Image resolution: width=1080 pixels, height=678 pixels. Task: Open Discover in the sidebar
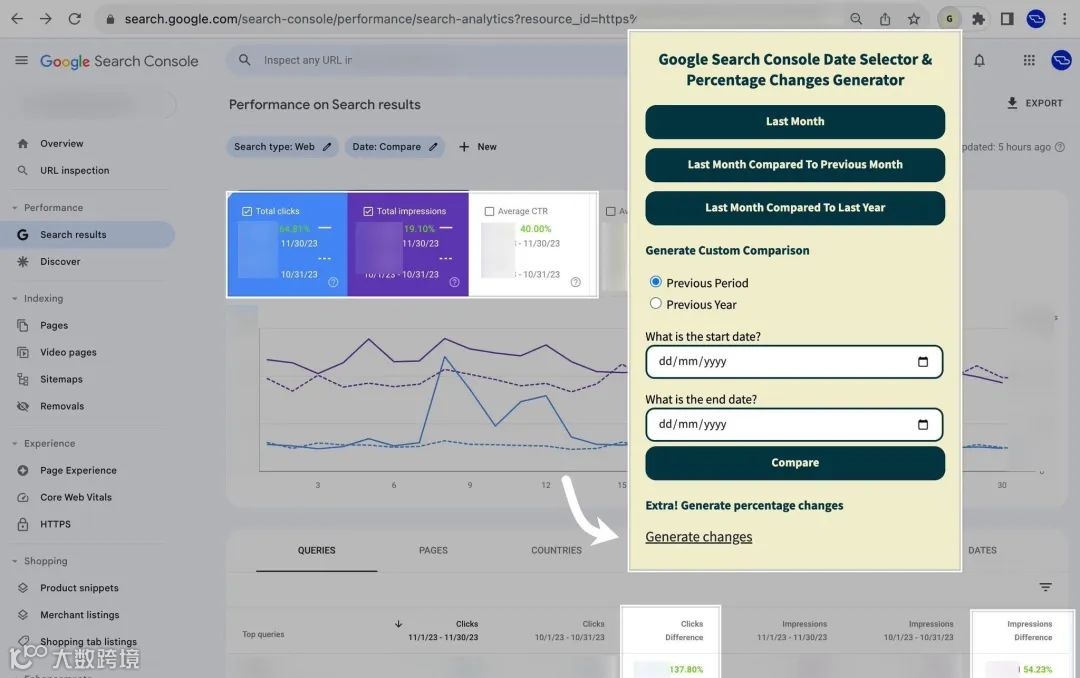[x=60, y=261]
